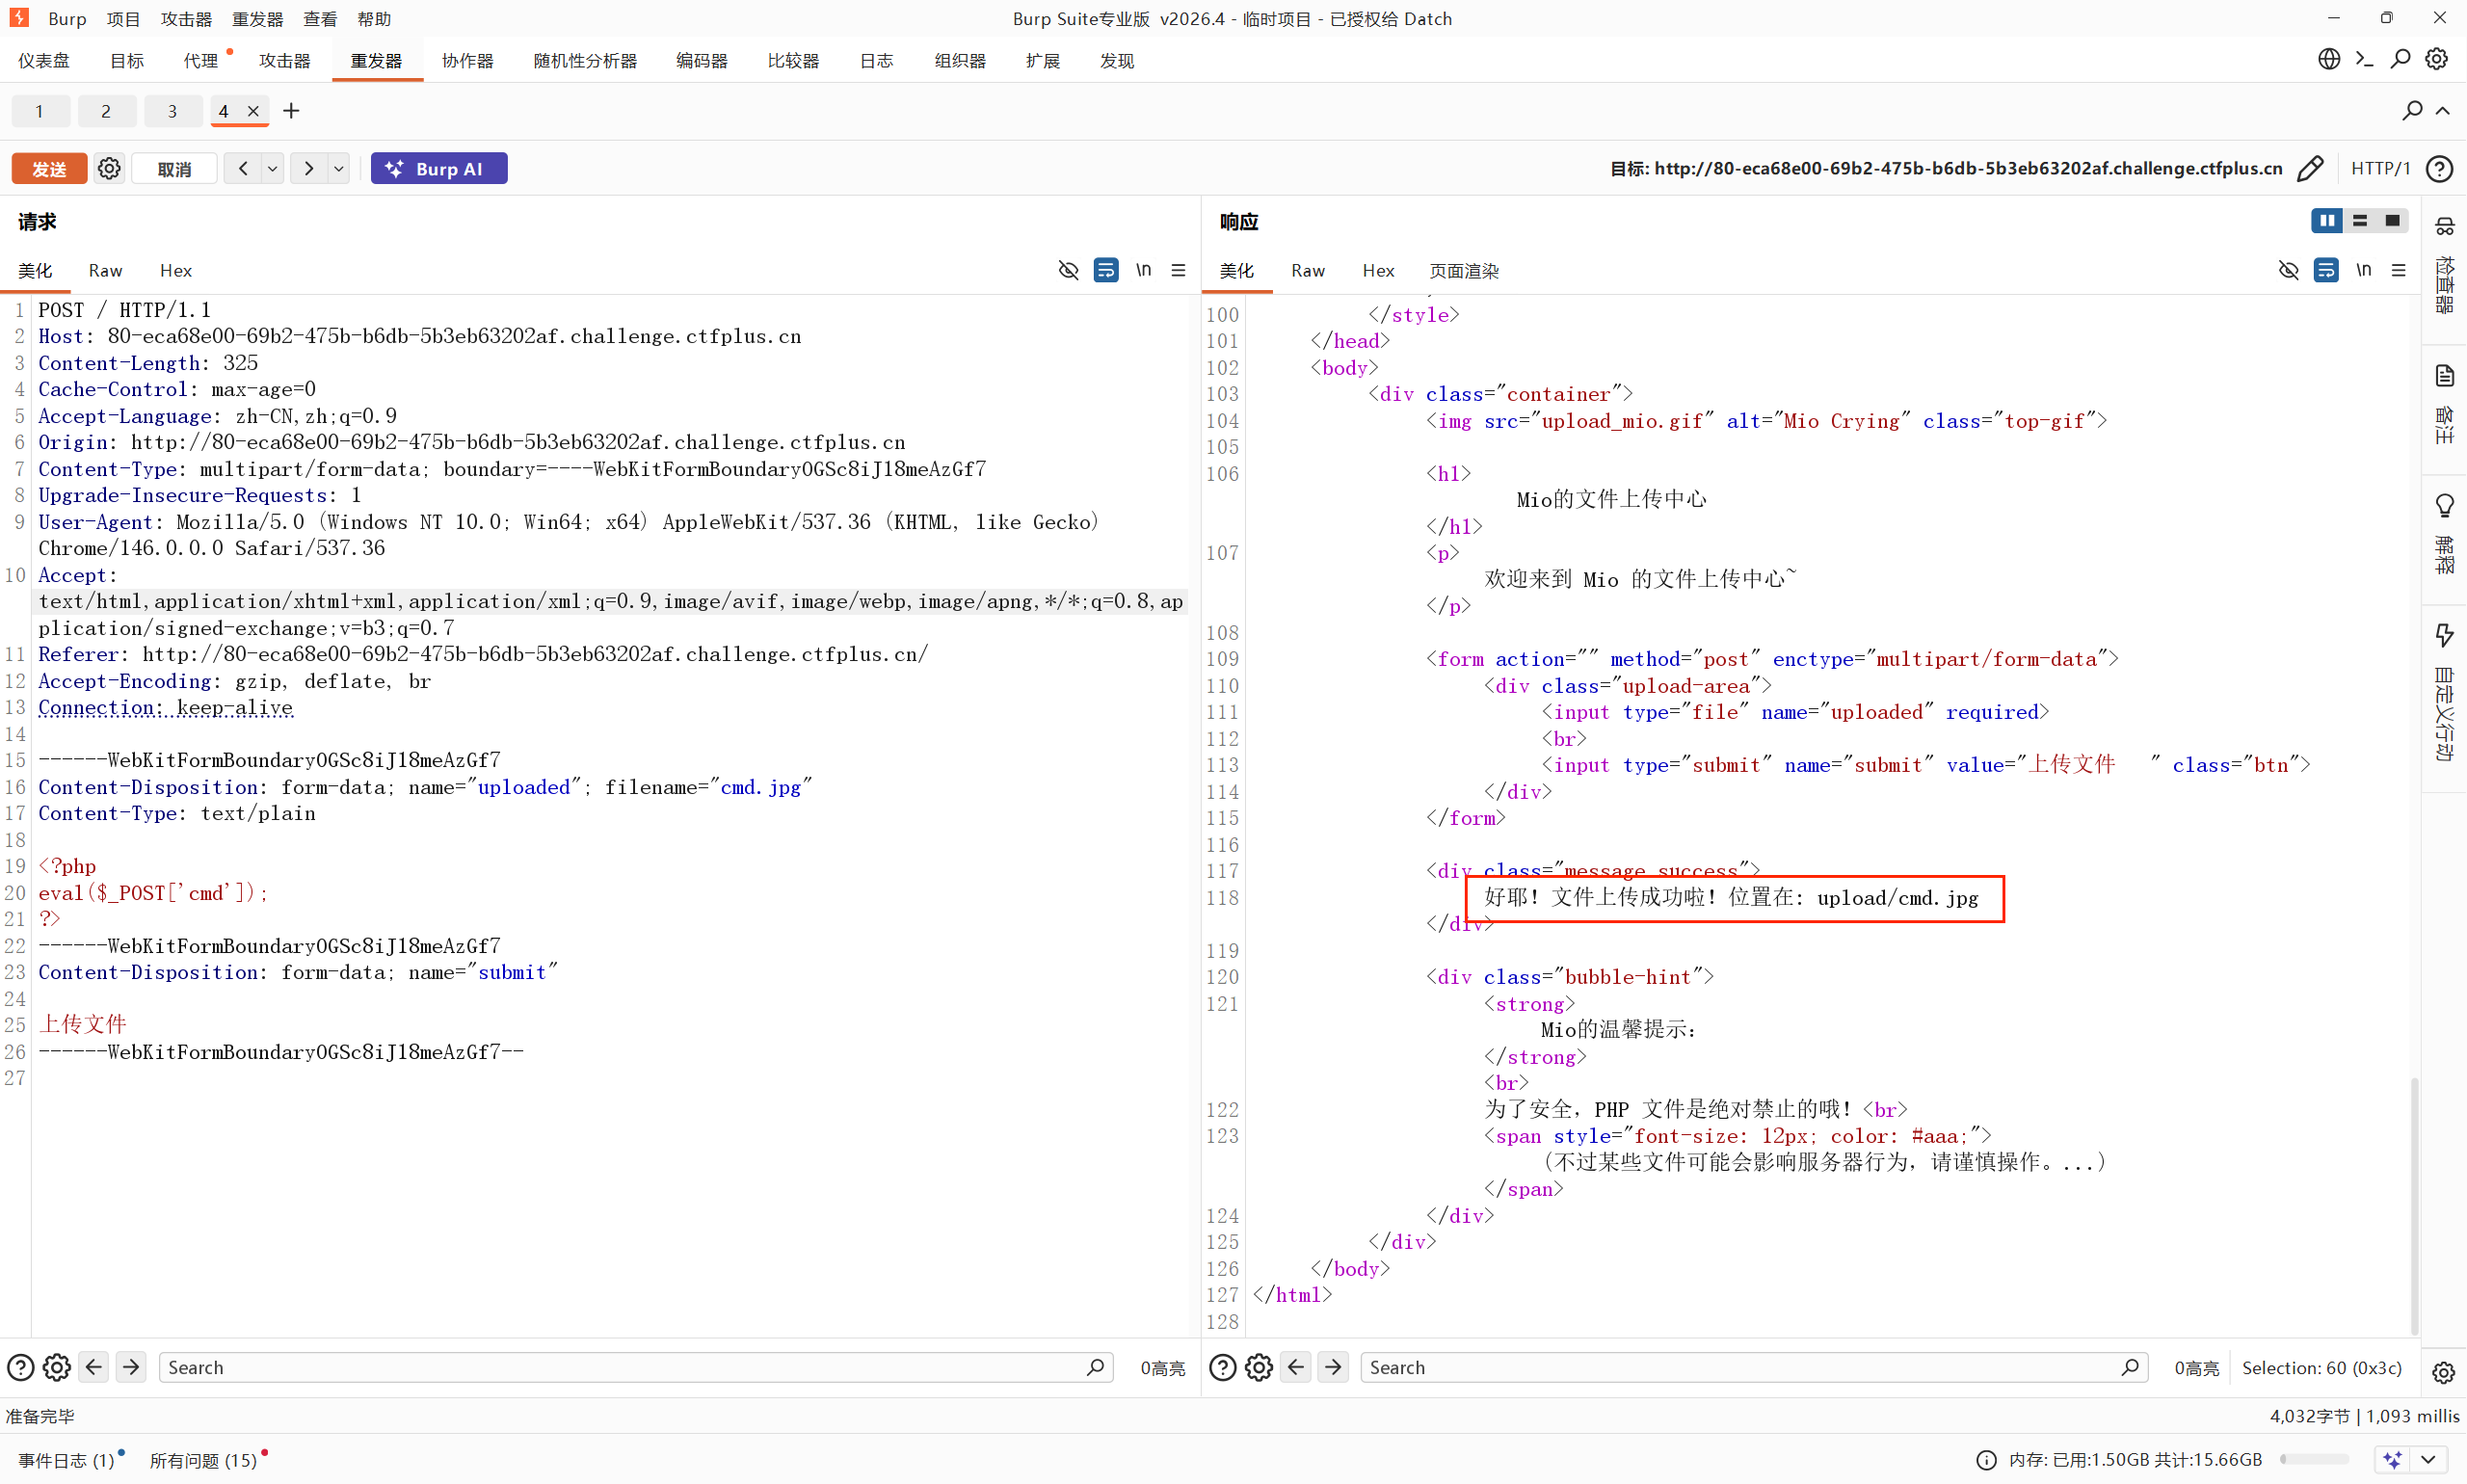Toggle non-printable \n characters in request
Viewport: 2467px width, 1484px height.
[x=1144, y=270]
